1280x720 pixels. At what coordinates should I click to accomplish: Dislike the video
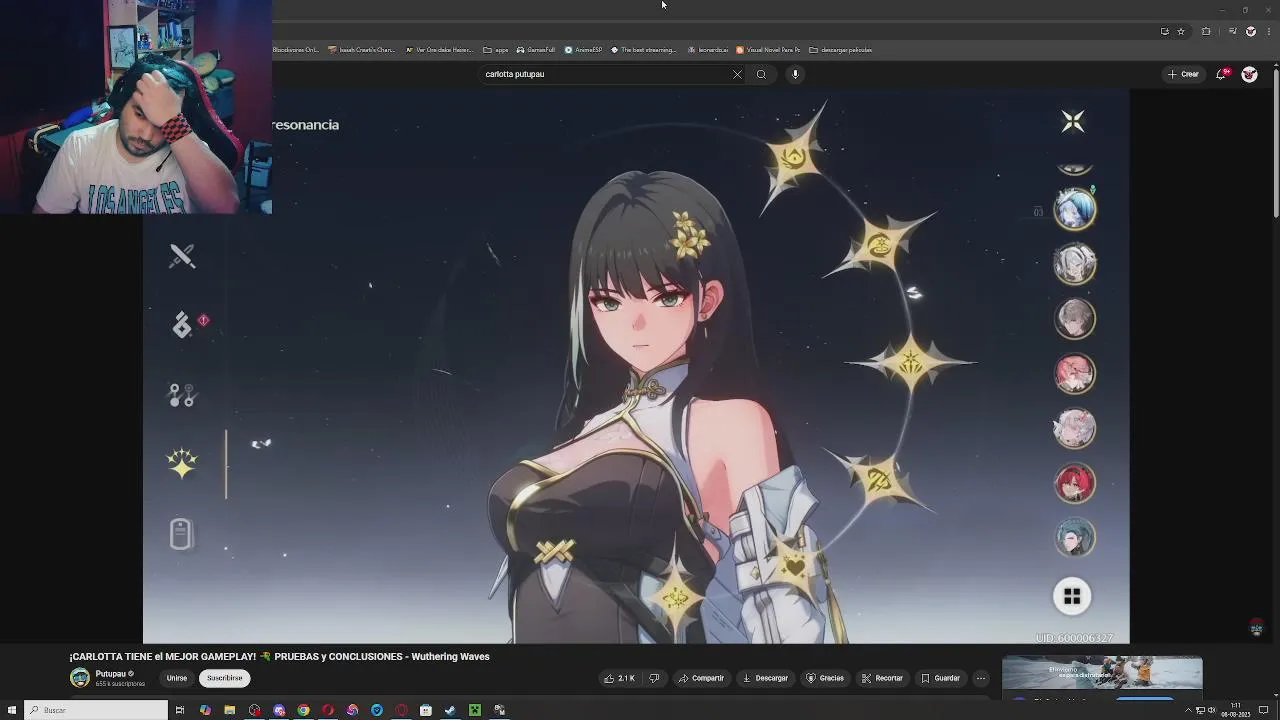click(654, 678)
